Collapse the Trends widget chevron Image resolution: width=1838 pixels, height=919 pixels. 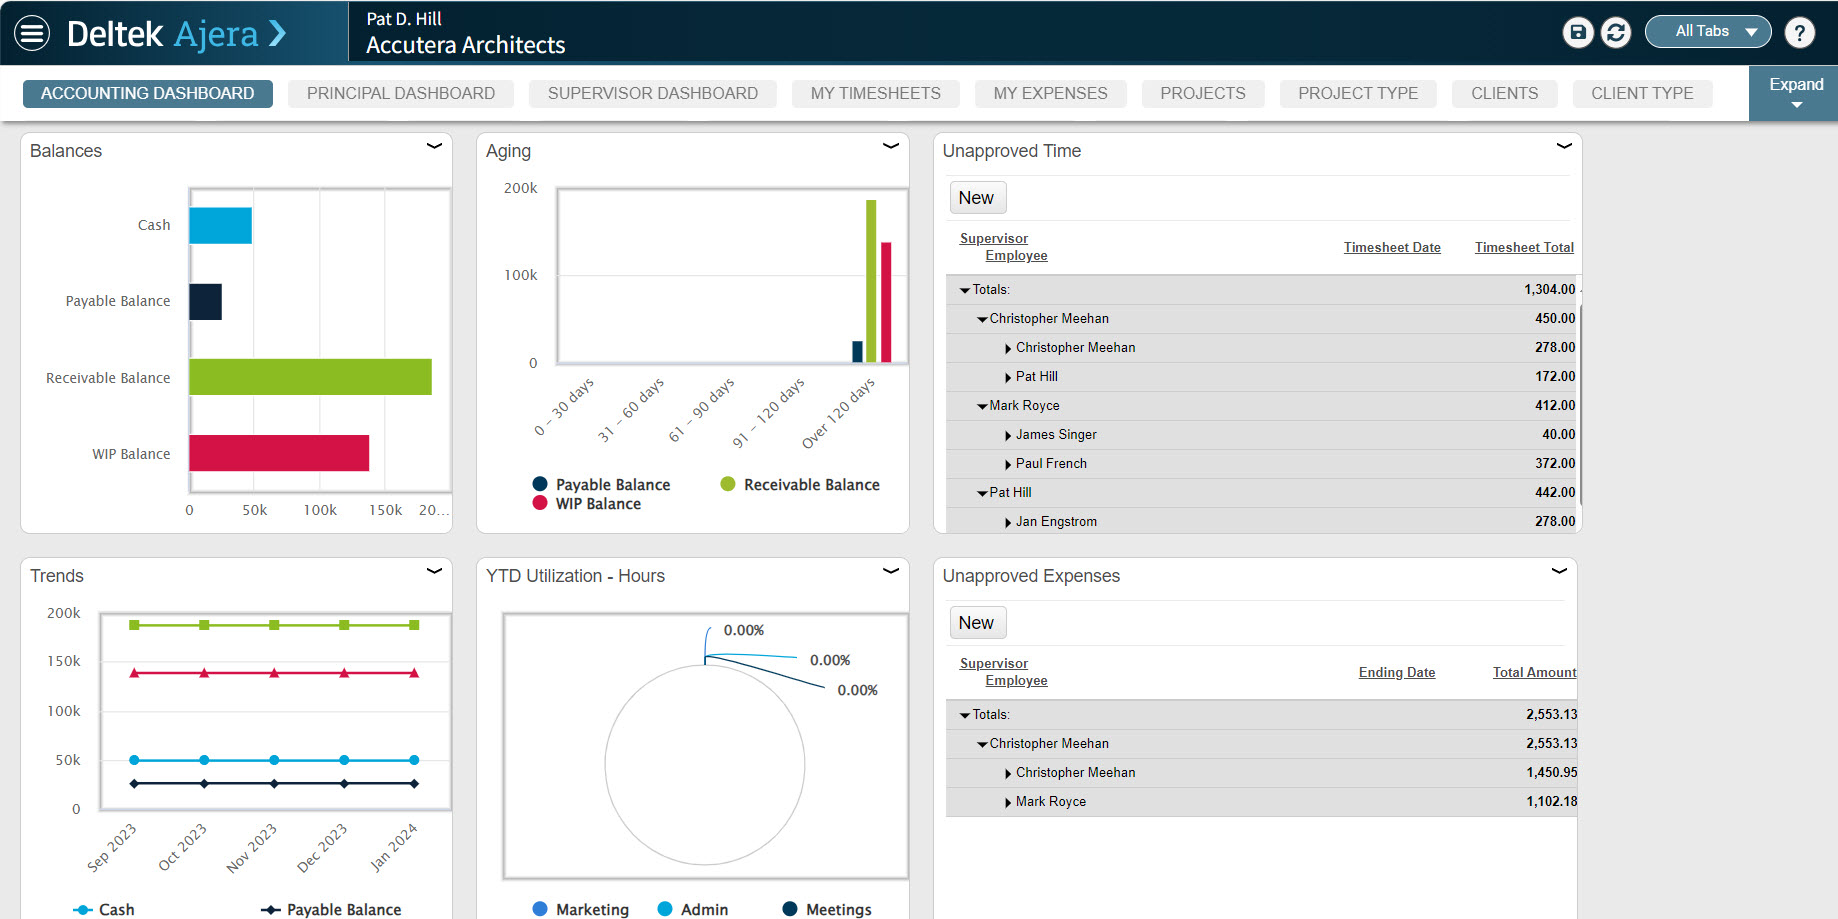[434, 571]
